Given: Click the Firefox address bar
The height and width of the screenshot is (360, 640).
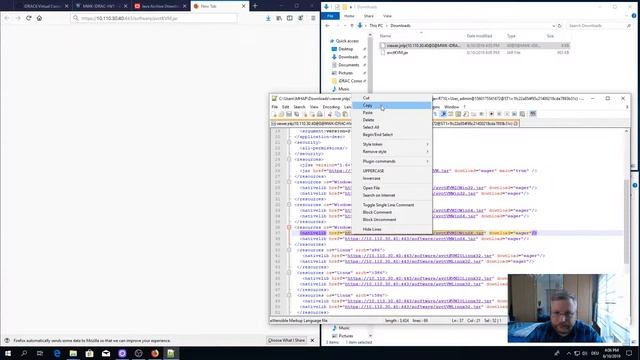Looking at the screenshot, I should pyautogui.click(x=154, y=18).
